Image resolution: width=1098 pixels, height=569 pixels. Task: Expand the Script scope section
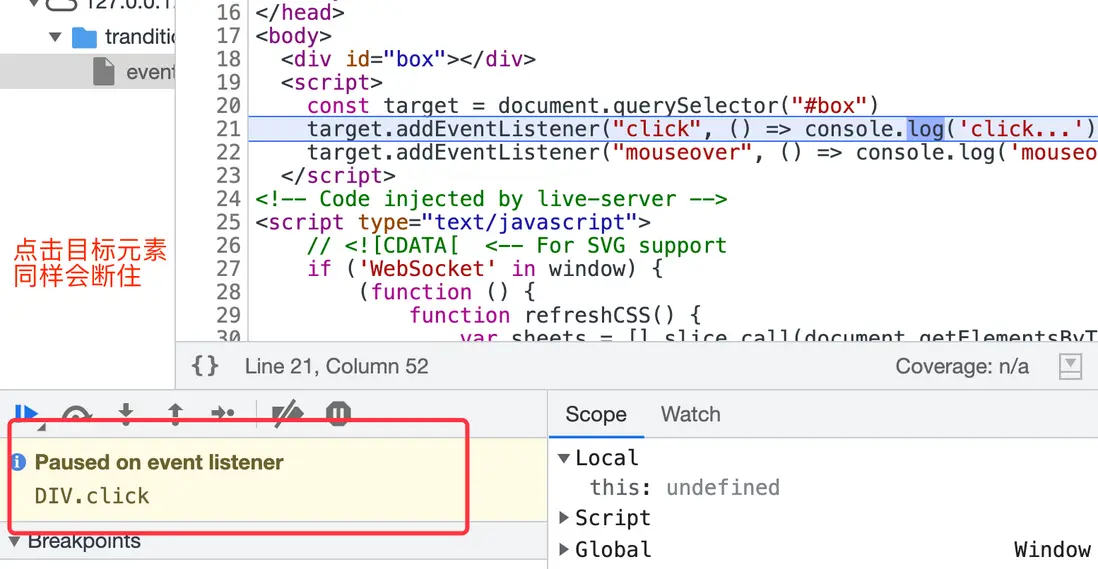(x=564, y=518)
